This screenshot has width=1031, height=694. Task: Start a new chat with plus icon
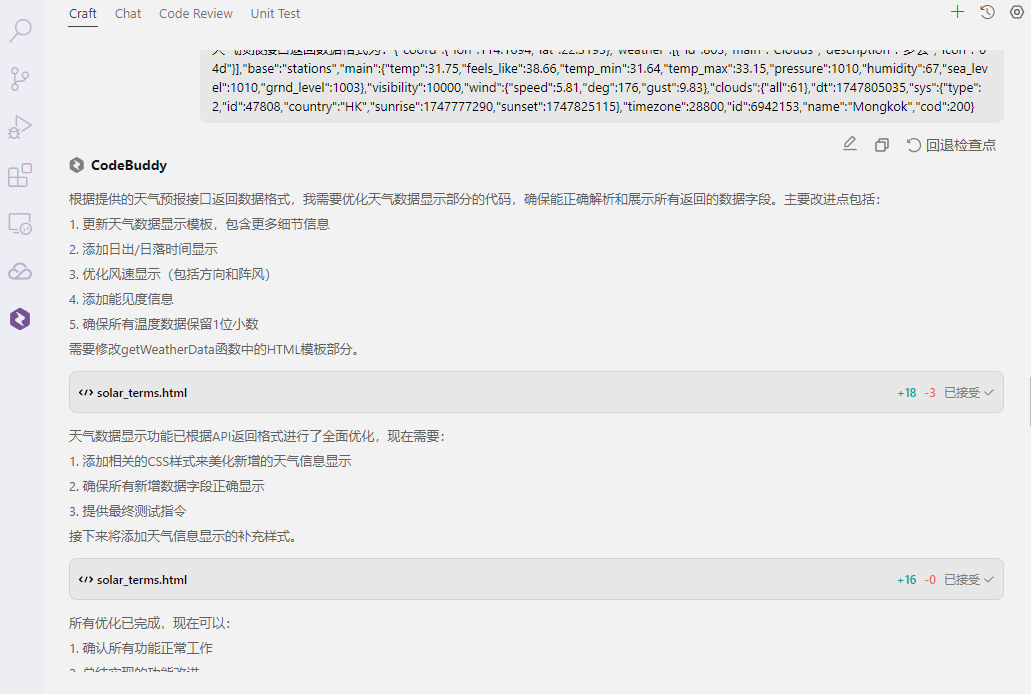coord(957,12)
